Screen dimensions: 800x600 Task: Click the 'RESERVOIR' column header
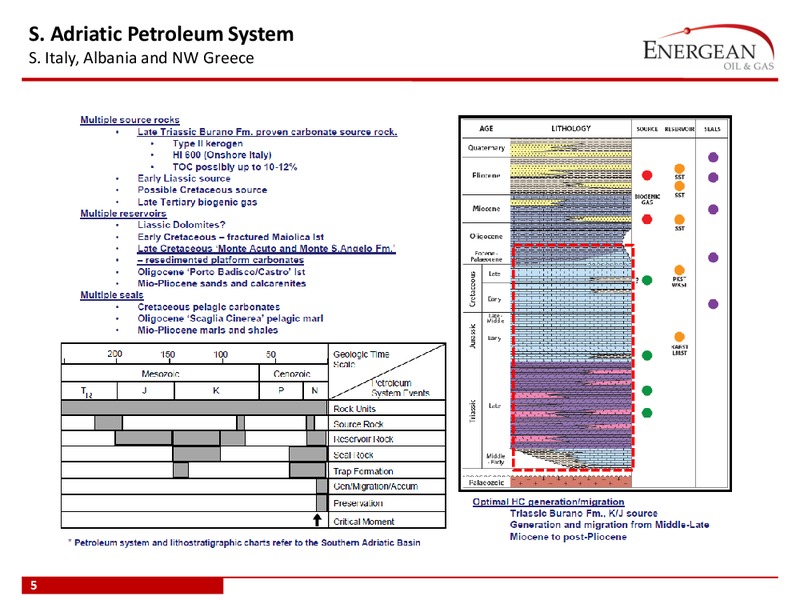[x=679, y=129]
